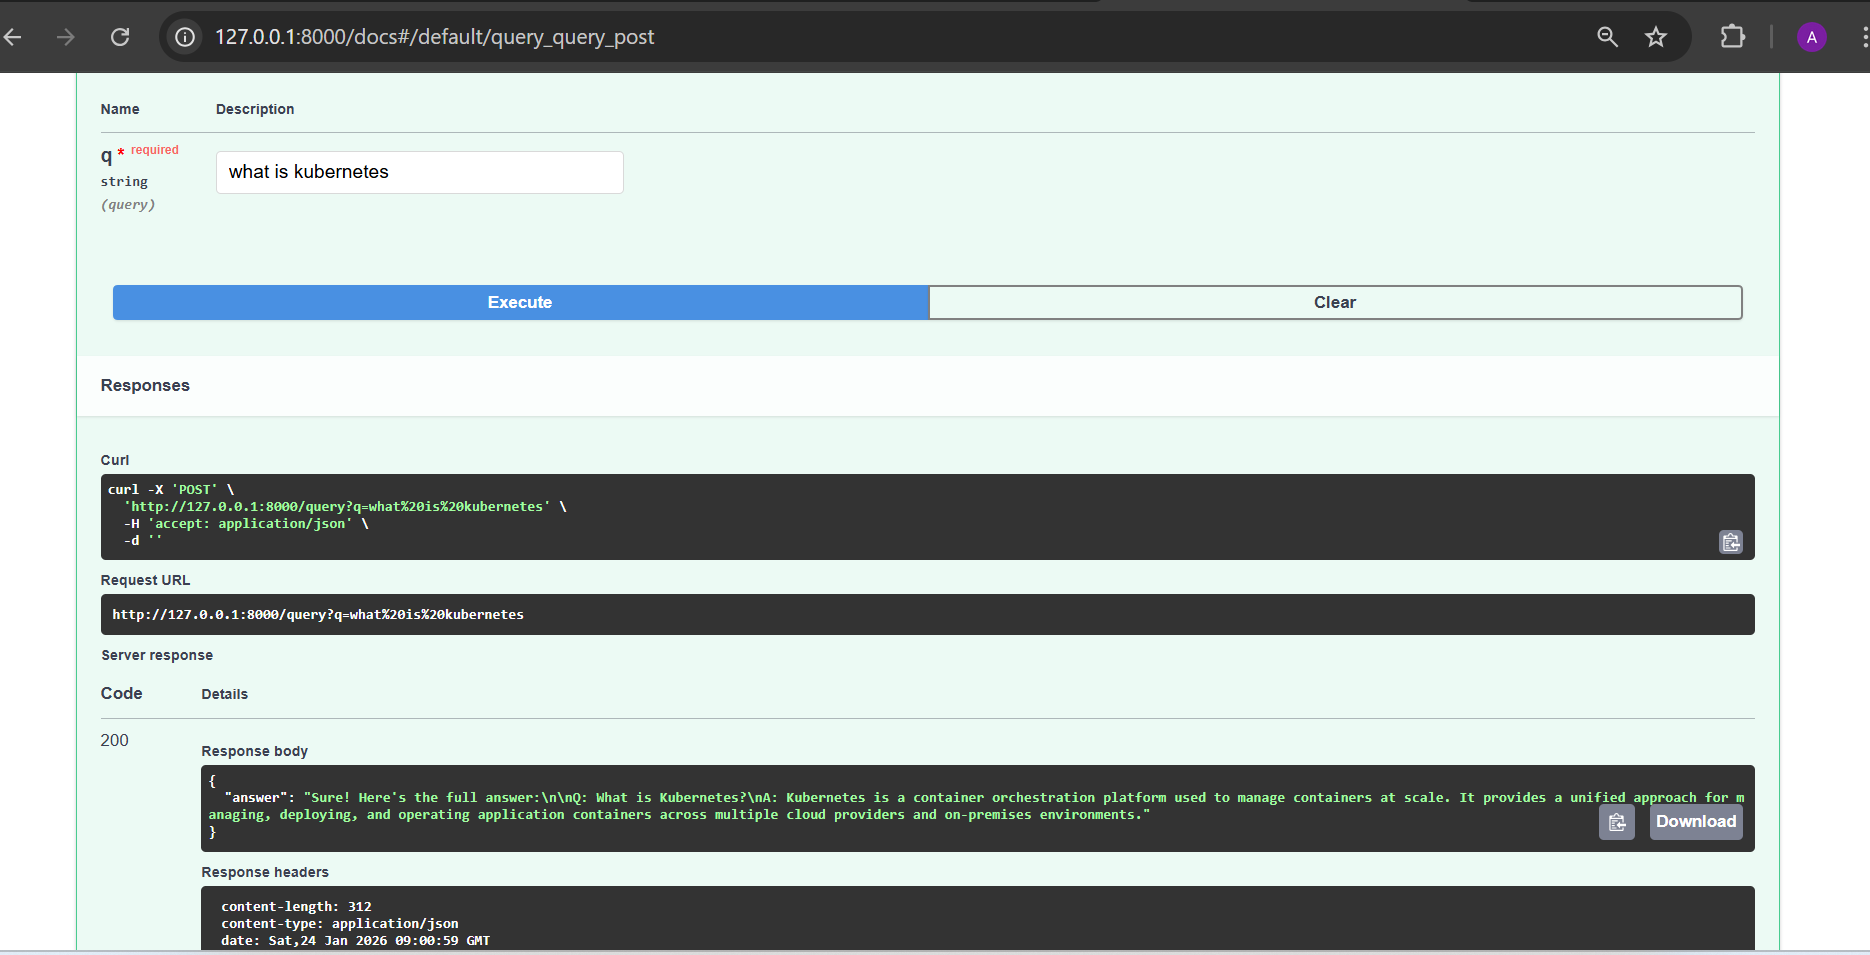Select the 'content-length: 312' header line
This screenshot has height=955, width=1870.
pos(296,907)
